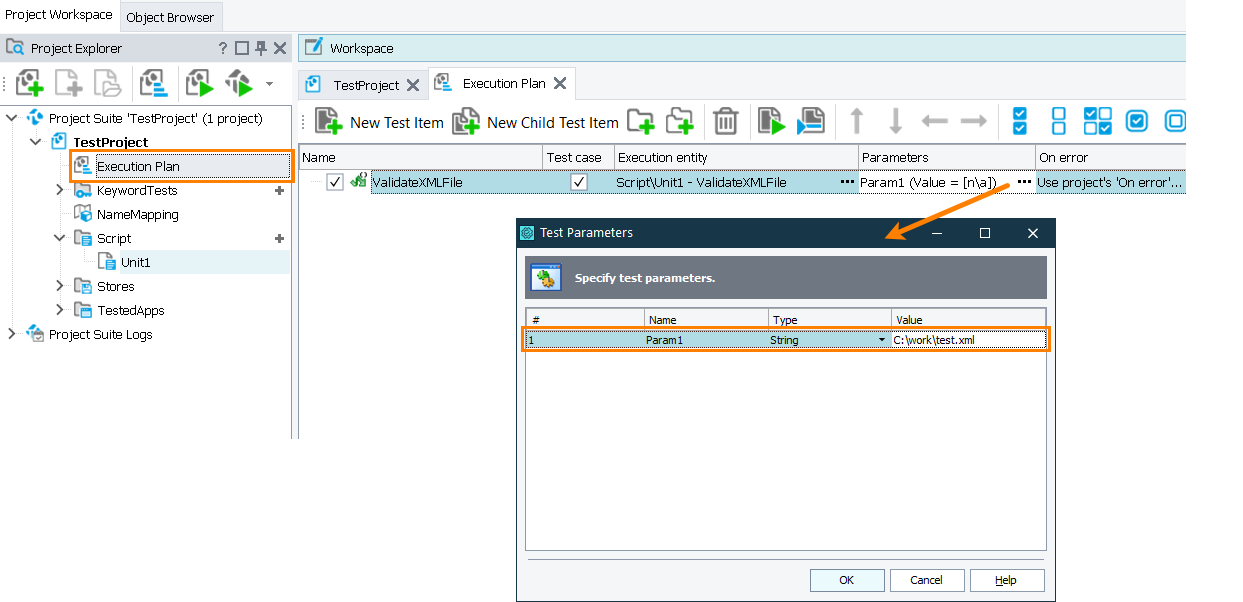Close the TestProject editor tab

(413, 85)
